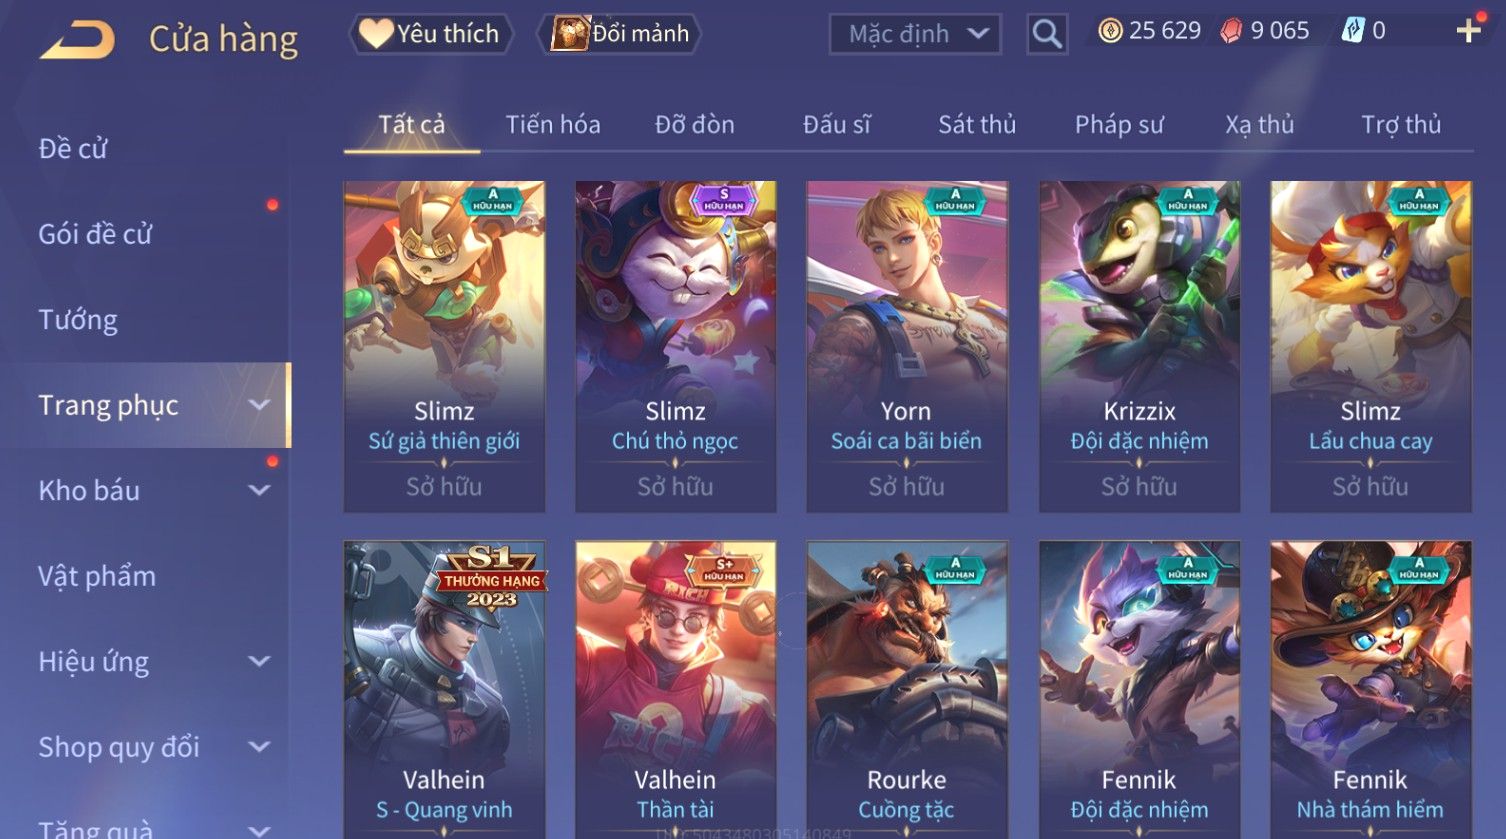The image size is (1506, 839).
Task: Tap the golden back arrow icon
Action: click(78, 40)
